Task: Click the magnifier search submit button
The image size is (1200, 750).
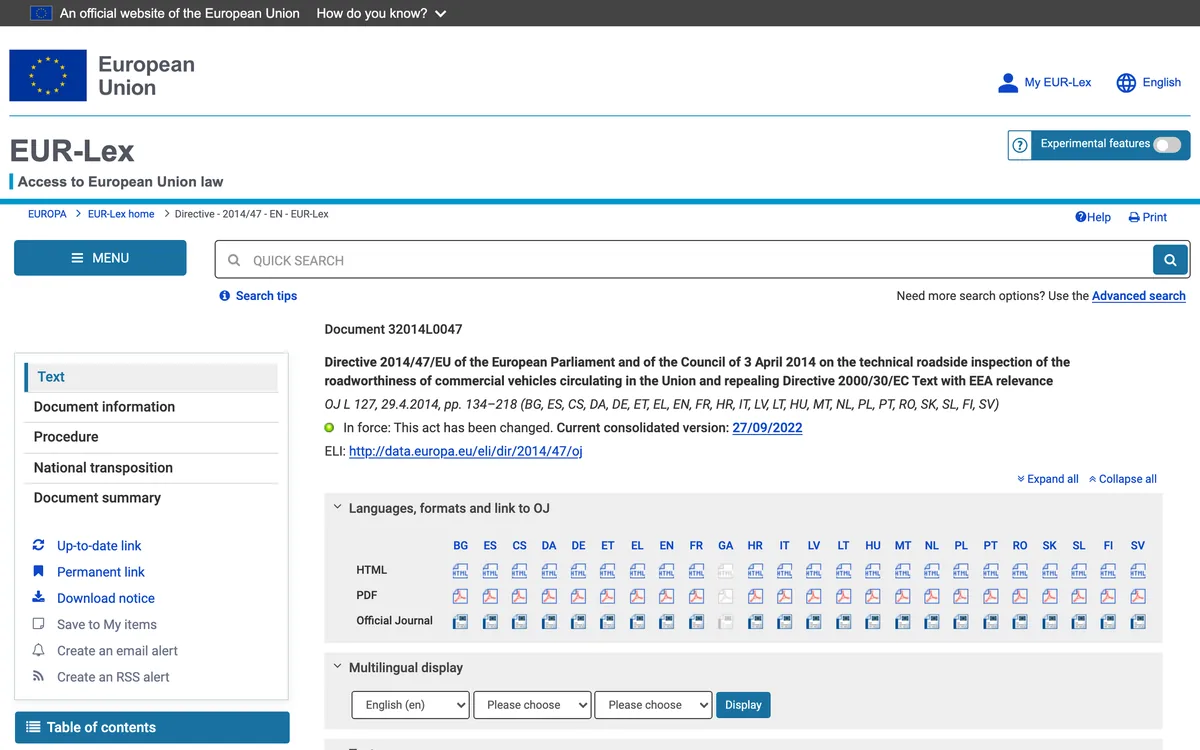Action: tap(1170, 260)
